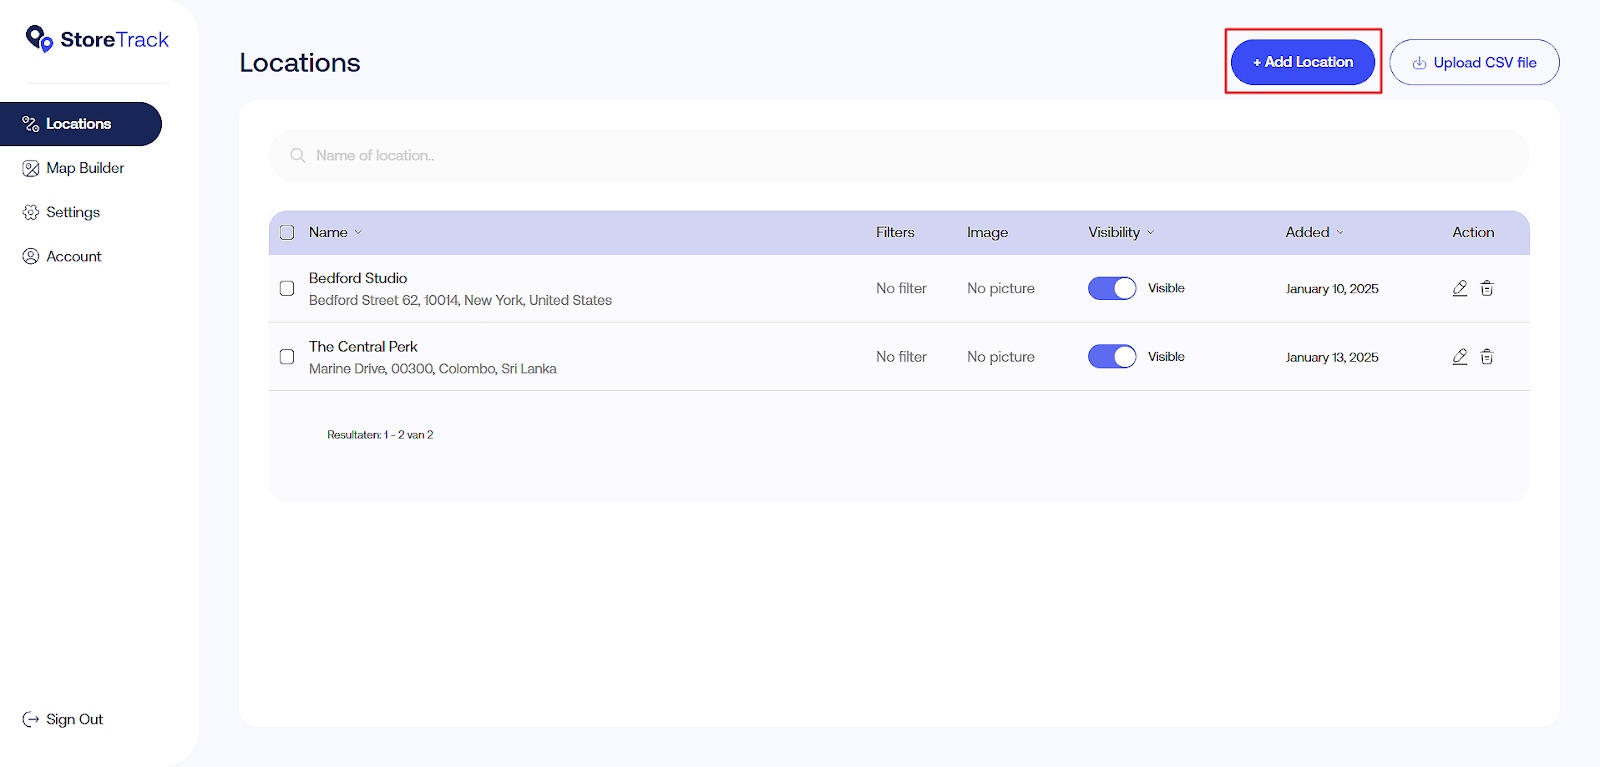The height and width of the screenshot is (767, 1600).
Task: Click the Locations page heading
Action: point(300,62)
